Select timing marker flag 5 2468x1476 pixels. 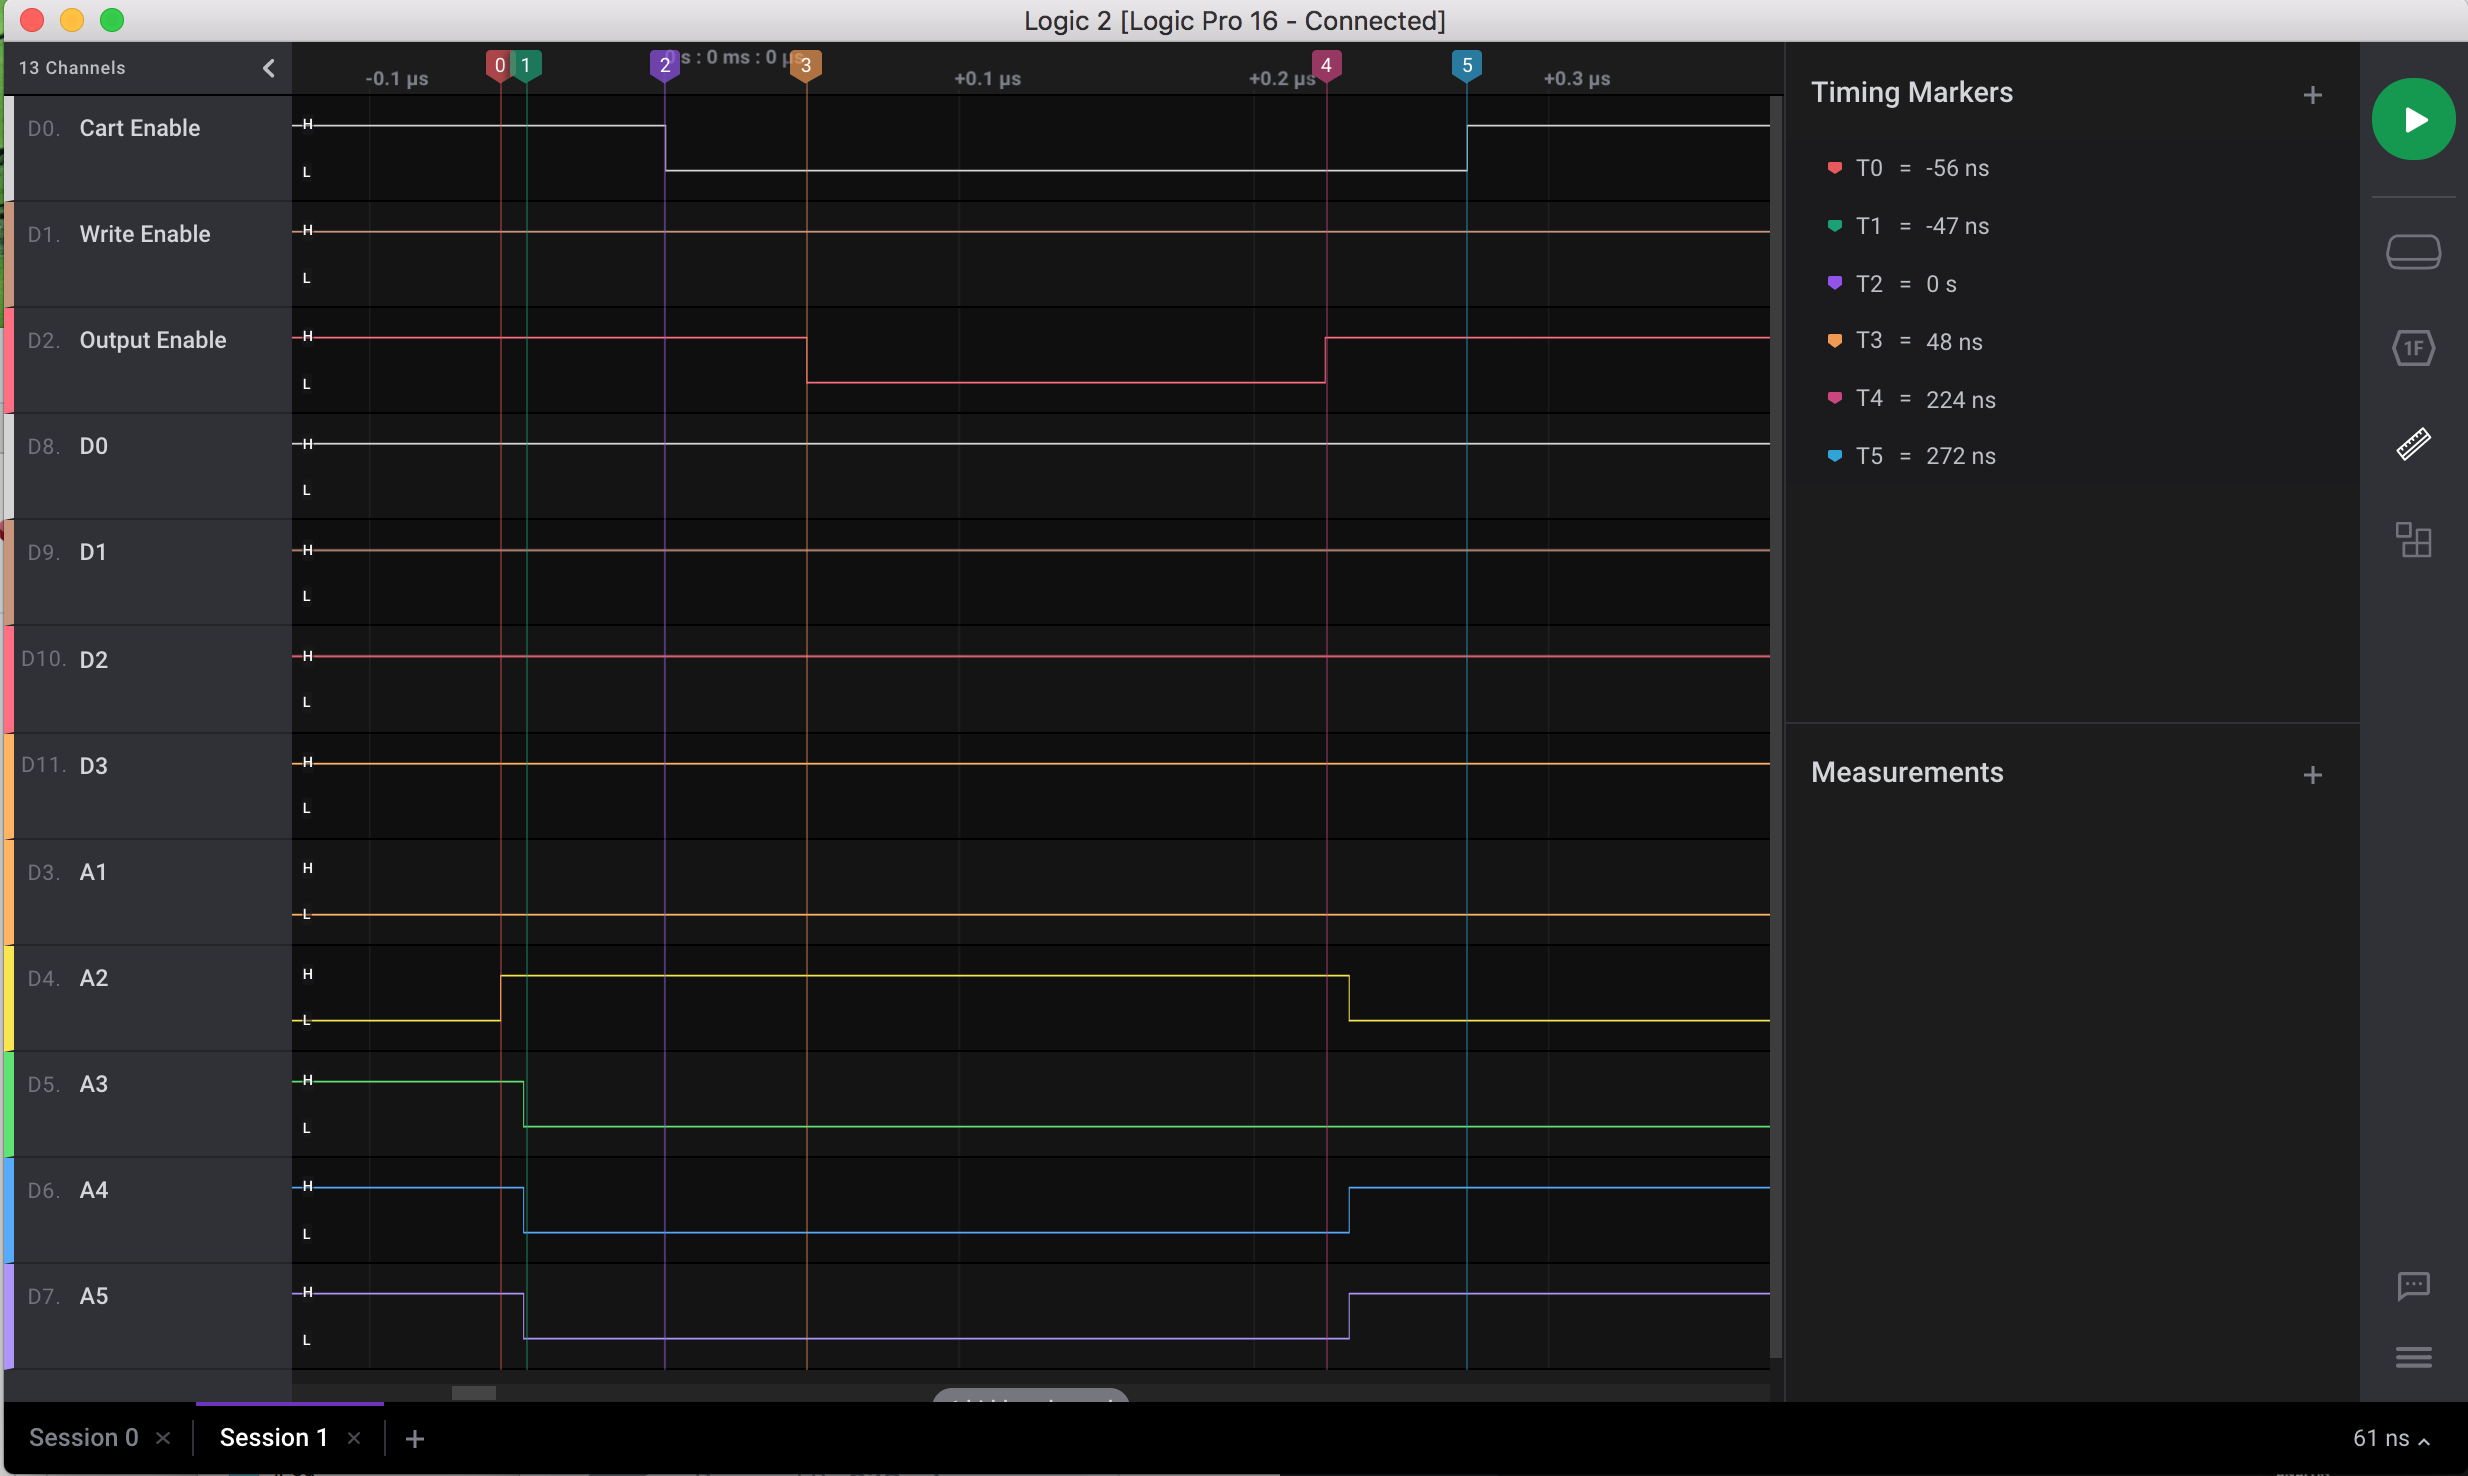[x=1466, y=66]
